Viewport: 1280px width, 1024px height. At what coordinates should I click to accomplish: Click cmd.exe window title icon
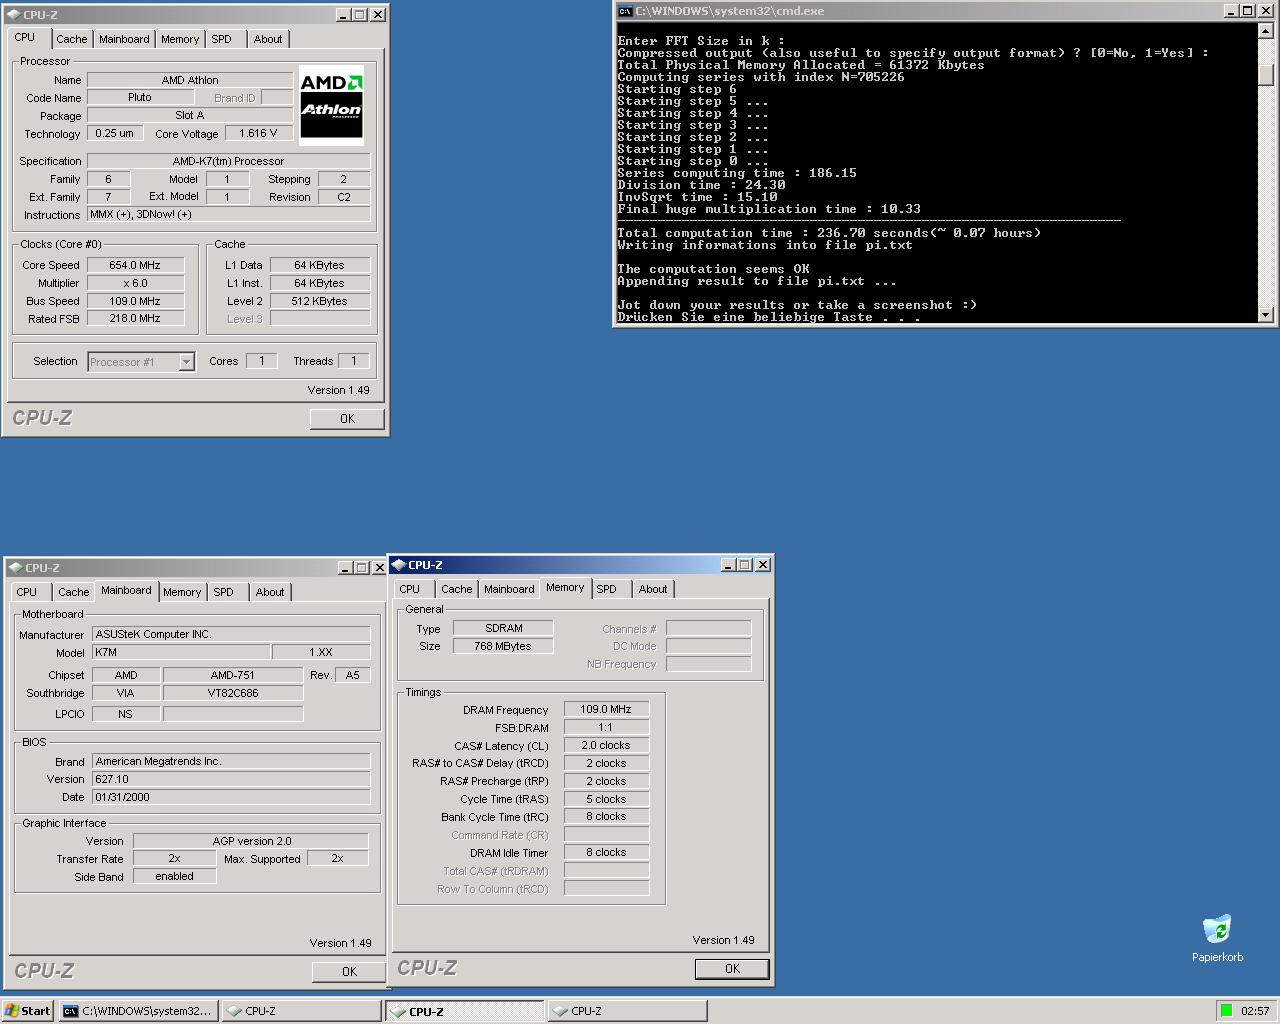pos(625,11)
